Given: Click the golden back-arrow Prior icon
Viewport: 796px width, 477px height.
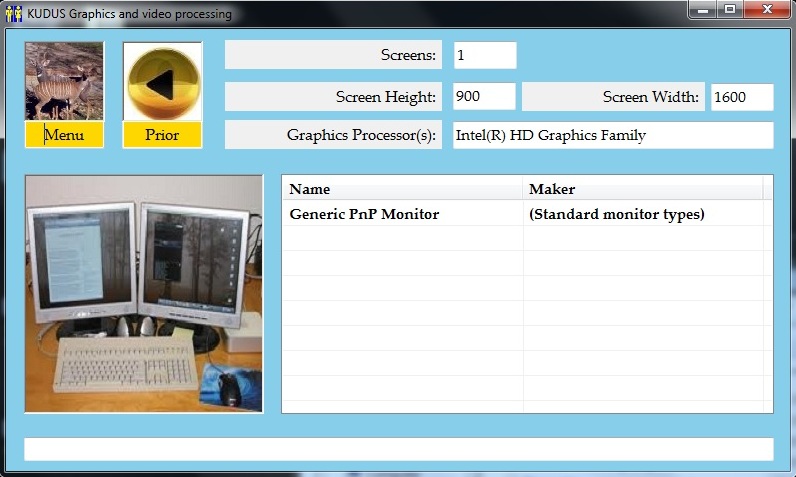Looking at the screenshot, I should 162,82.
